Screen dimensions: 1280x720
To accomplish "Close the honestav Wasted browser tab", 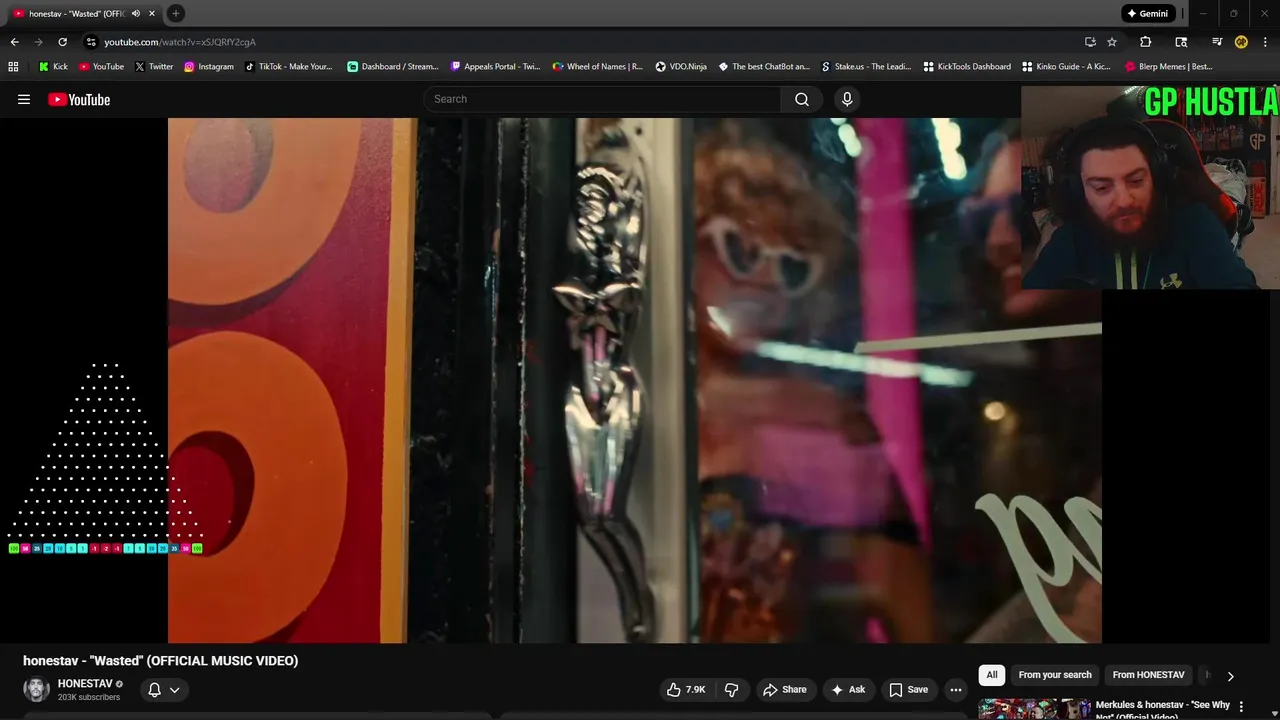I will click(152, 13).
